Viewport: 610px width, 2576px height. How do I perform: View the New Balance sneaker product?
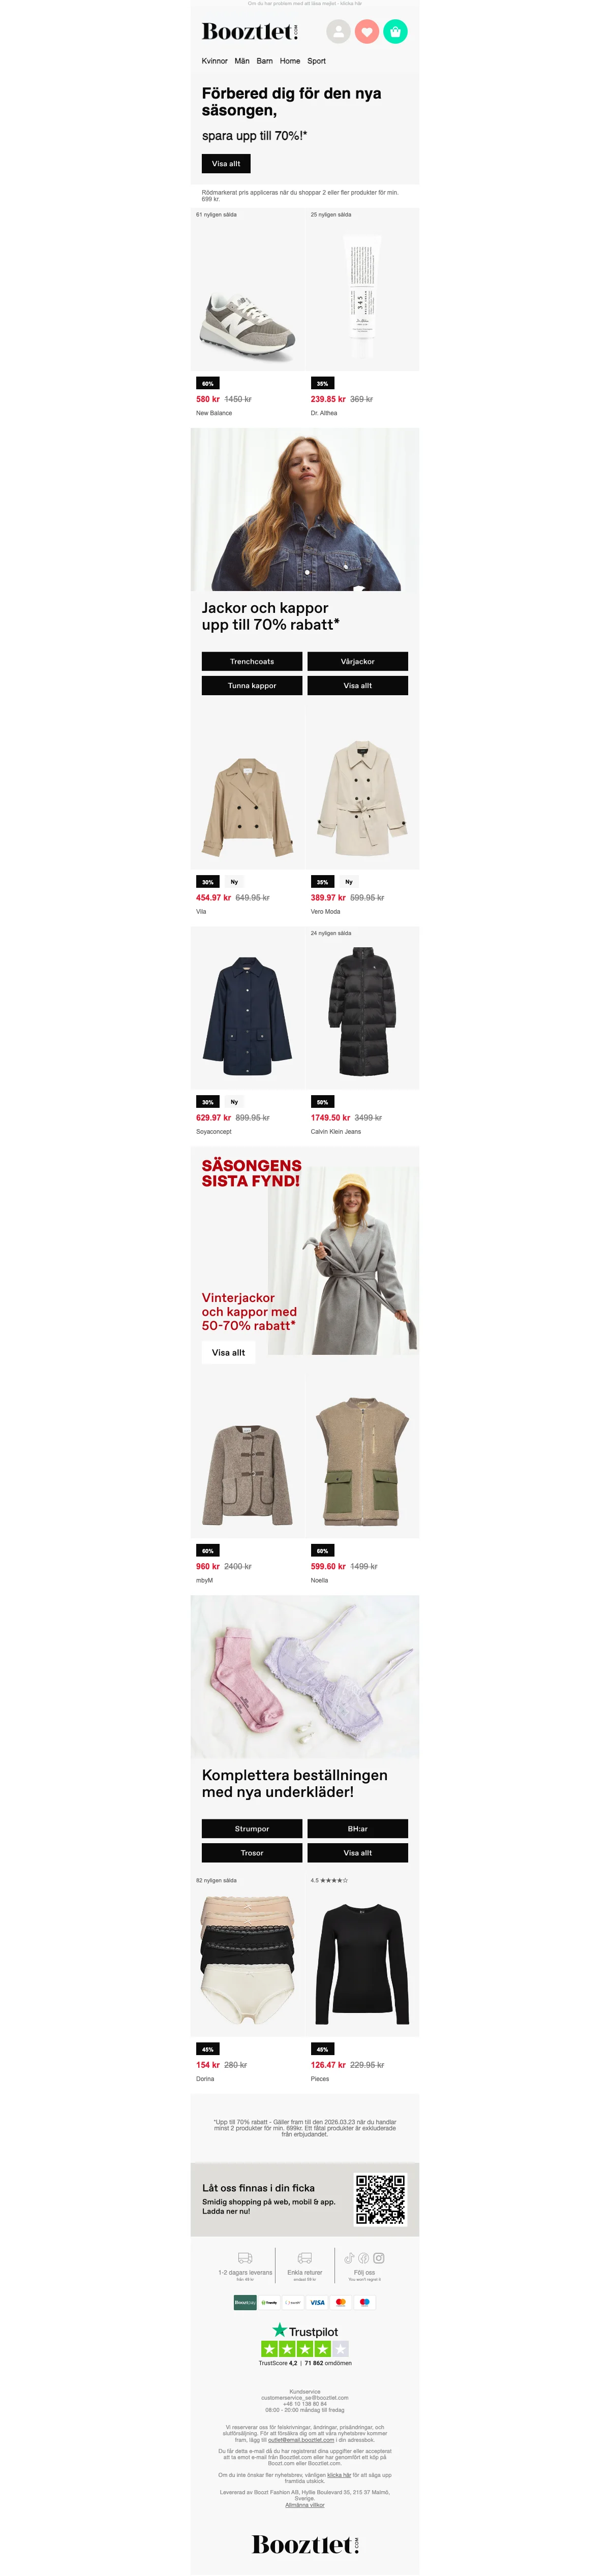click(x=248, y=325)
